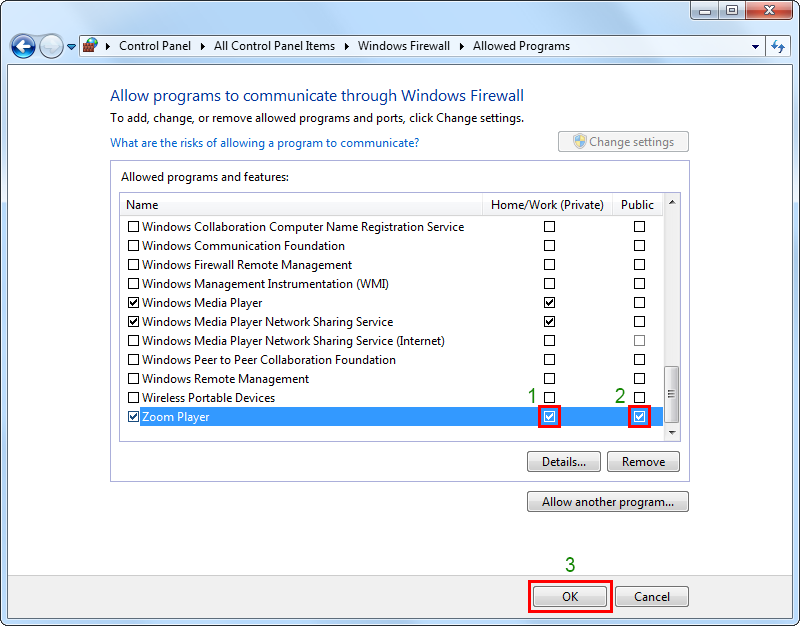Click the programs list scrollbar thumb
The height and width of the screenshot is (626, 800).
click(x=672, y=394)
